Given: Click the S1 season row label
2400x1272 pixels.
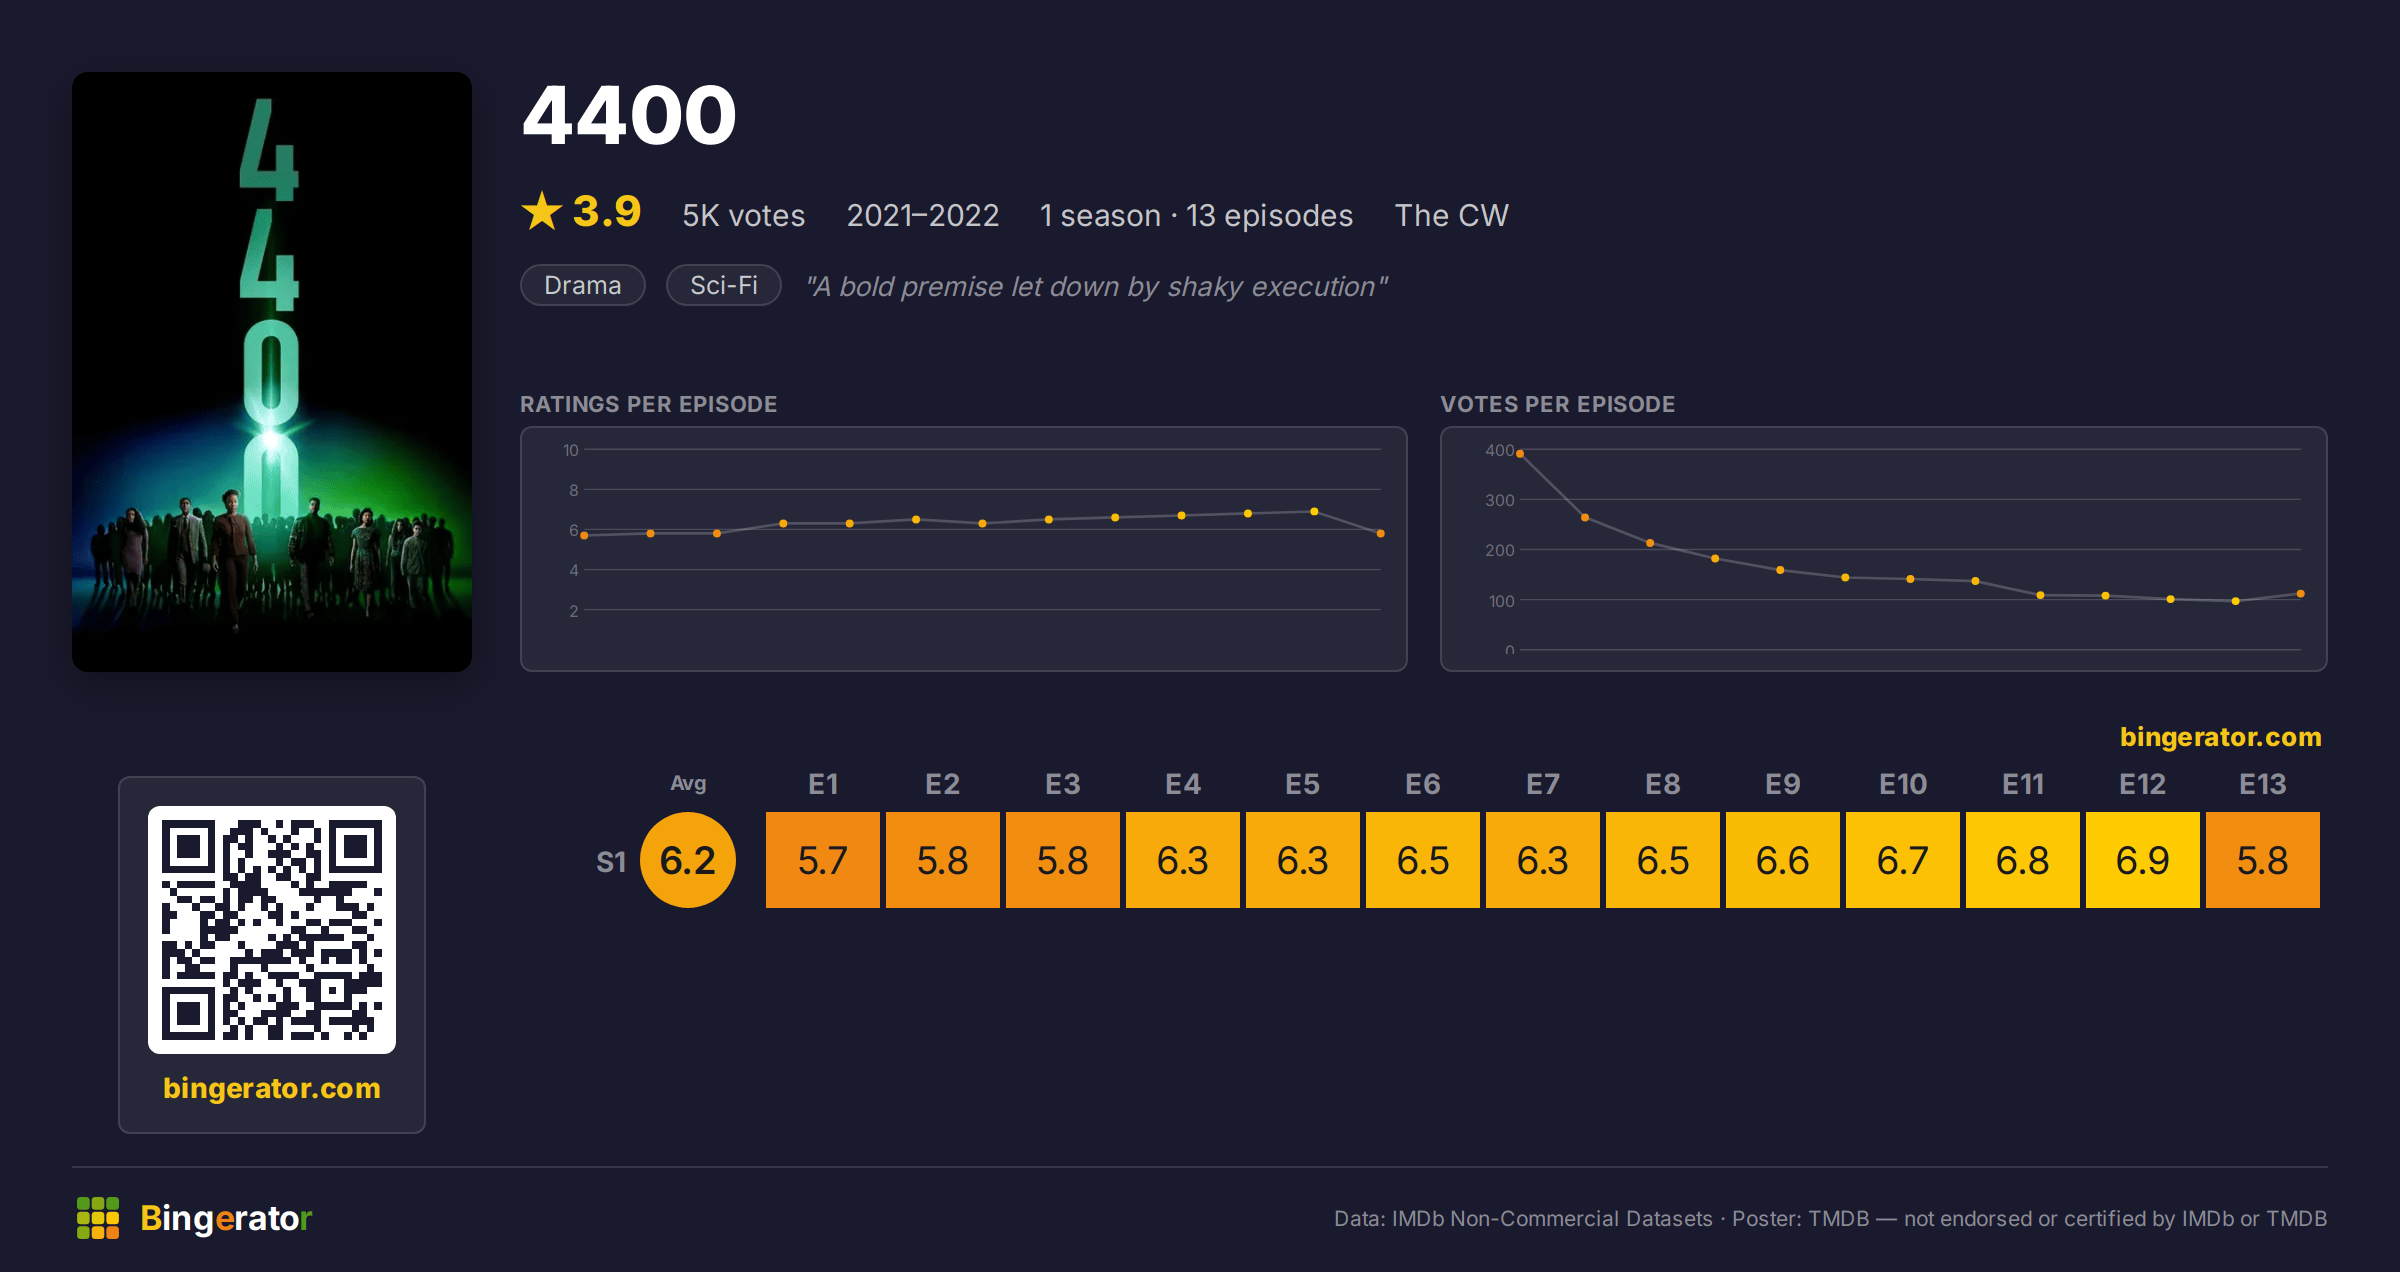Looking at the screenshot, I should coord(611,861).
